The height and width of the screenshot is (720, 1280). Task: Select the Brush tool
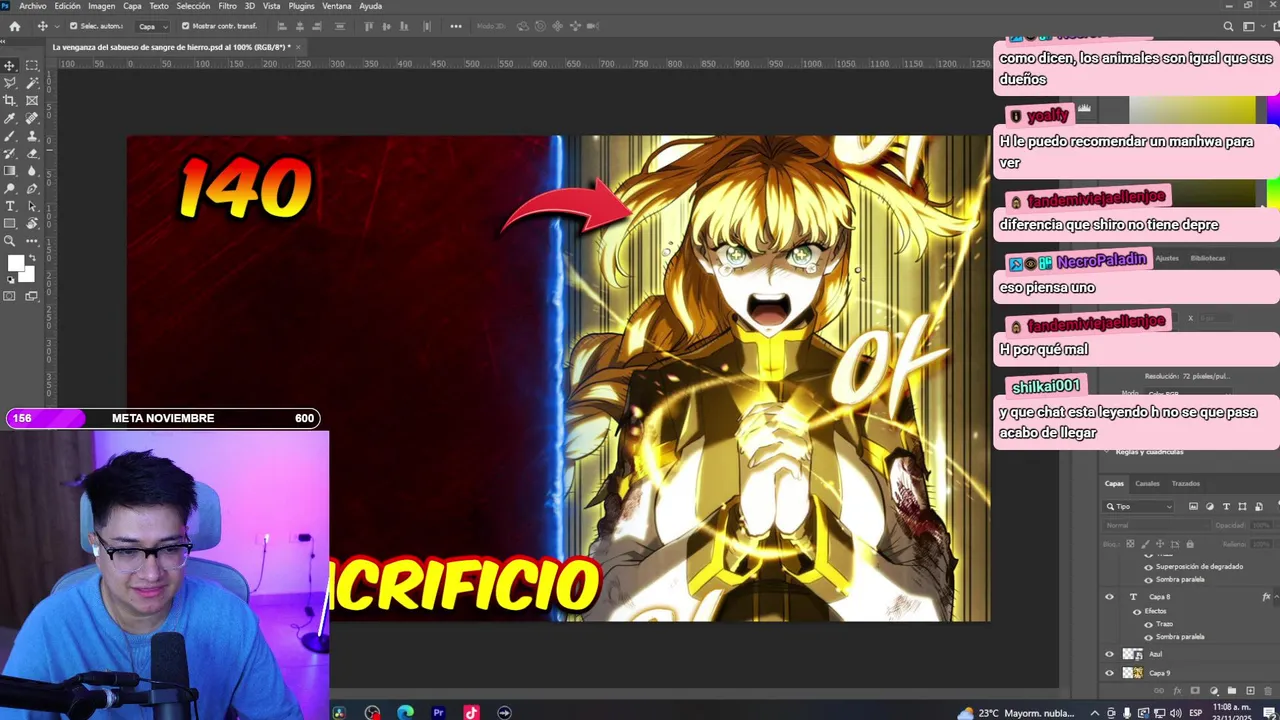coord(10,136)
